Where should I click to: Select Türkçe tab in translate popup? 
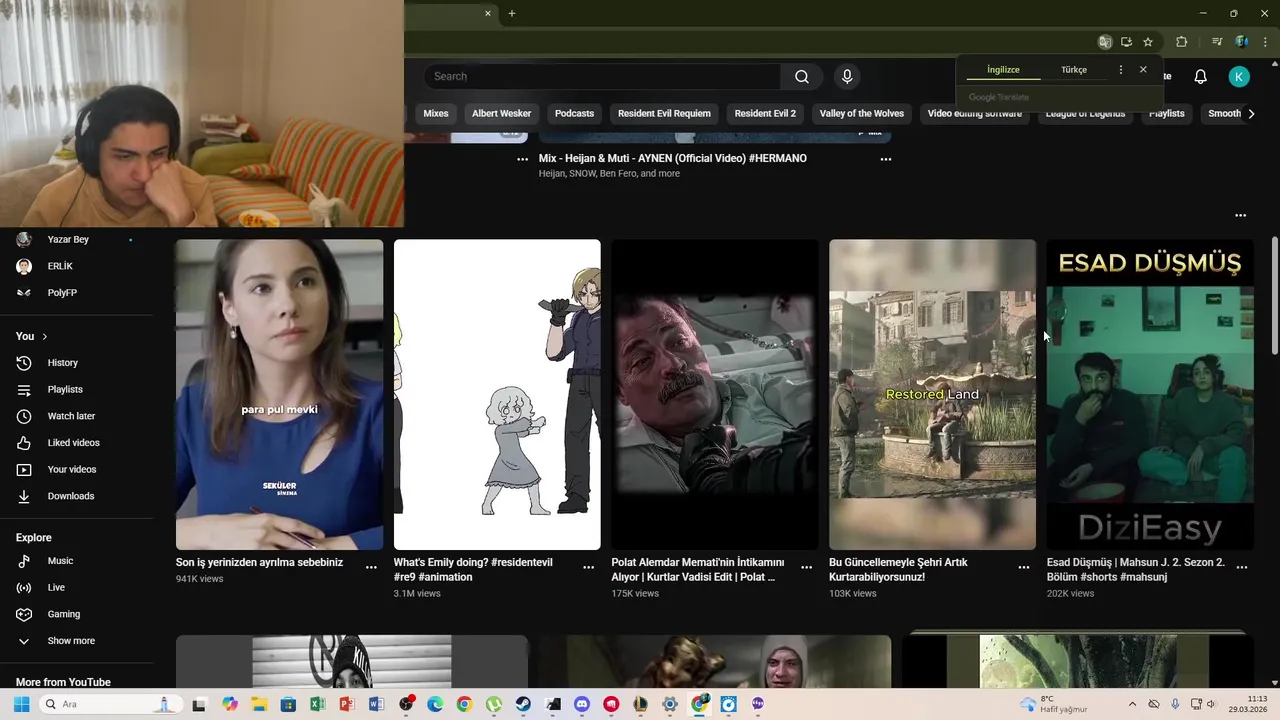click(x=1074, y=70)
